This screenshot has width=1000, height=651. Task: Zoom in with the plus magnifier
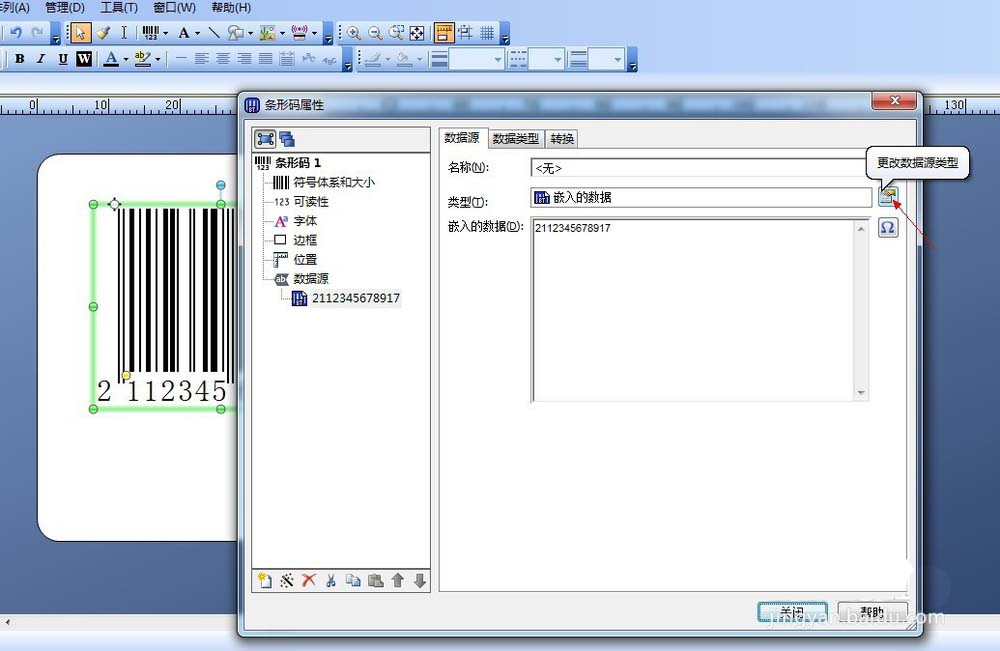(354, 33)
